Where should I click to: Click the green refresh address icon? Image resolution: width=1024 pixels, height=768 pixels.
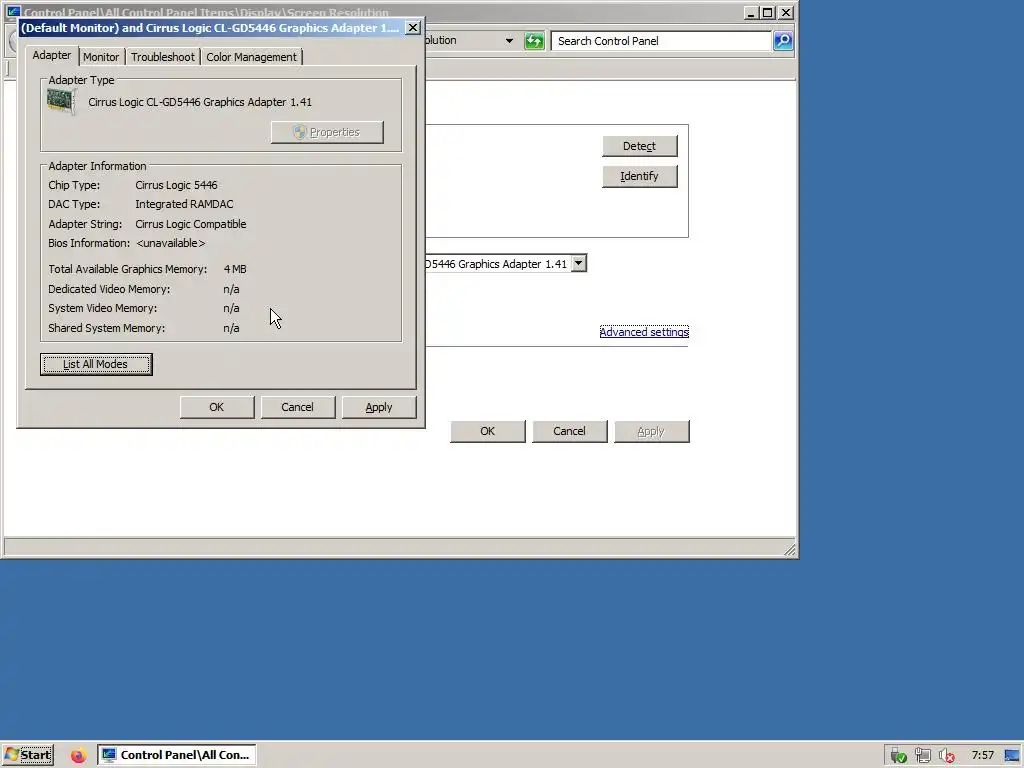coord(534,40)
